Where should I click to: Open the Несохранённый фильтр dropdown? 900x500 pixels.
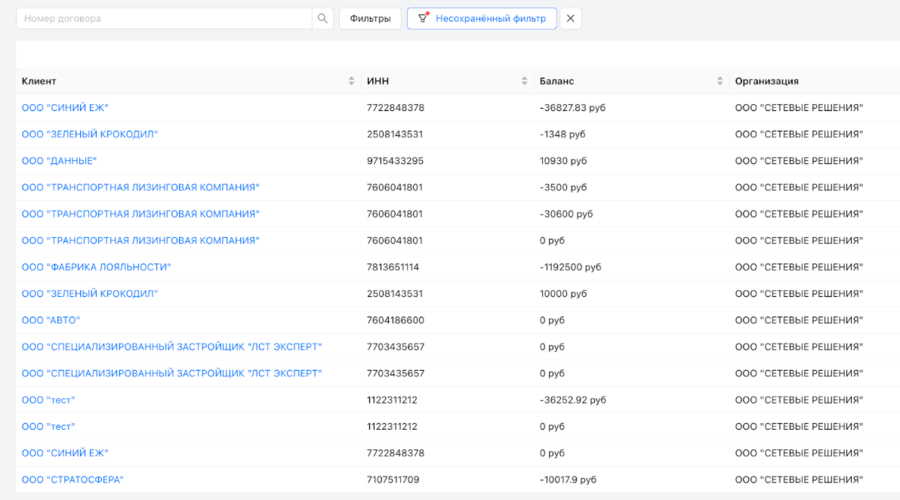(481, 18)
